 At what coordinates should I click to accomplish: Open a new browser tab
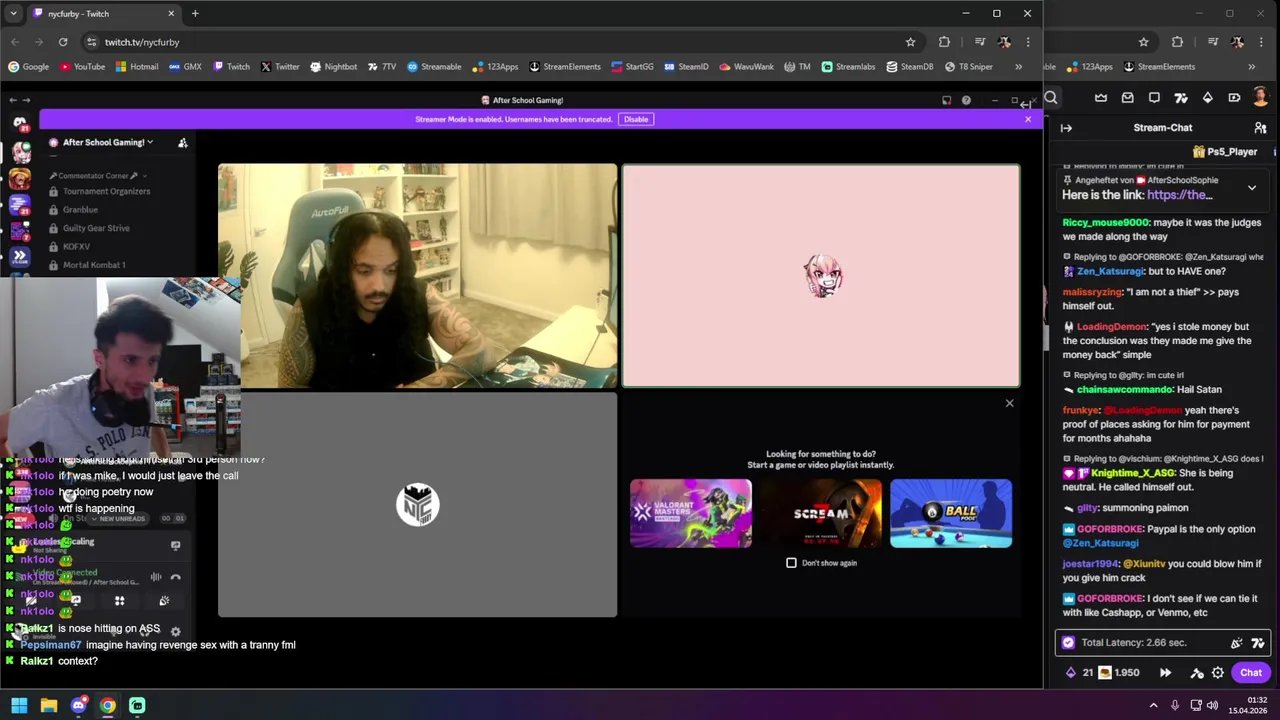tap(195, 14)
